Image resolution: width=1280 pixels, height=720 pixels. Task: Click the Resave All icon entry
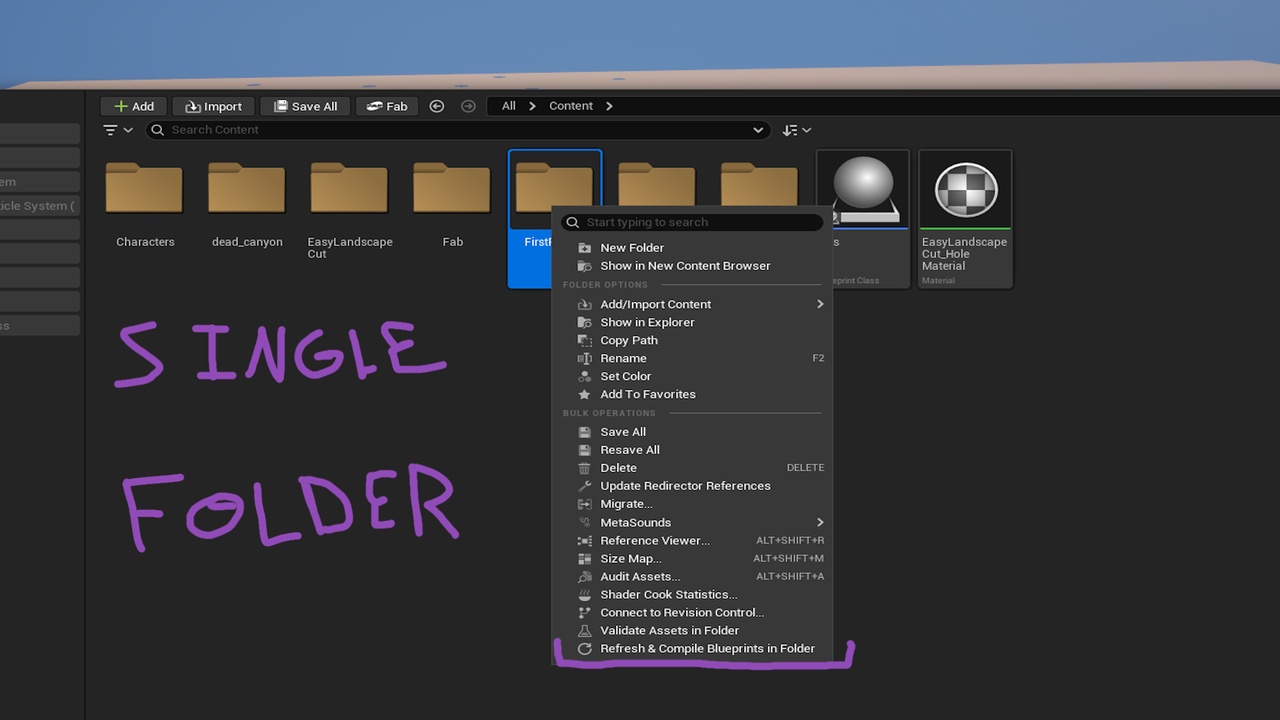pyautogui.click(x=692, y=450)
